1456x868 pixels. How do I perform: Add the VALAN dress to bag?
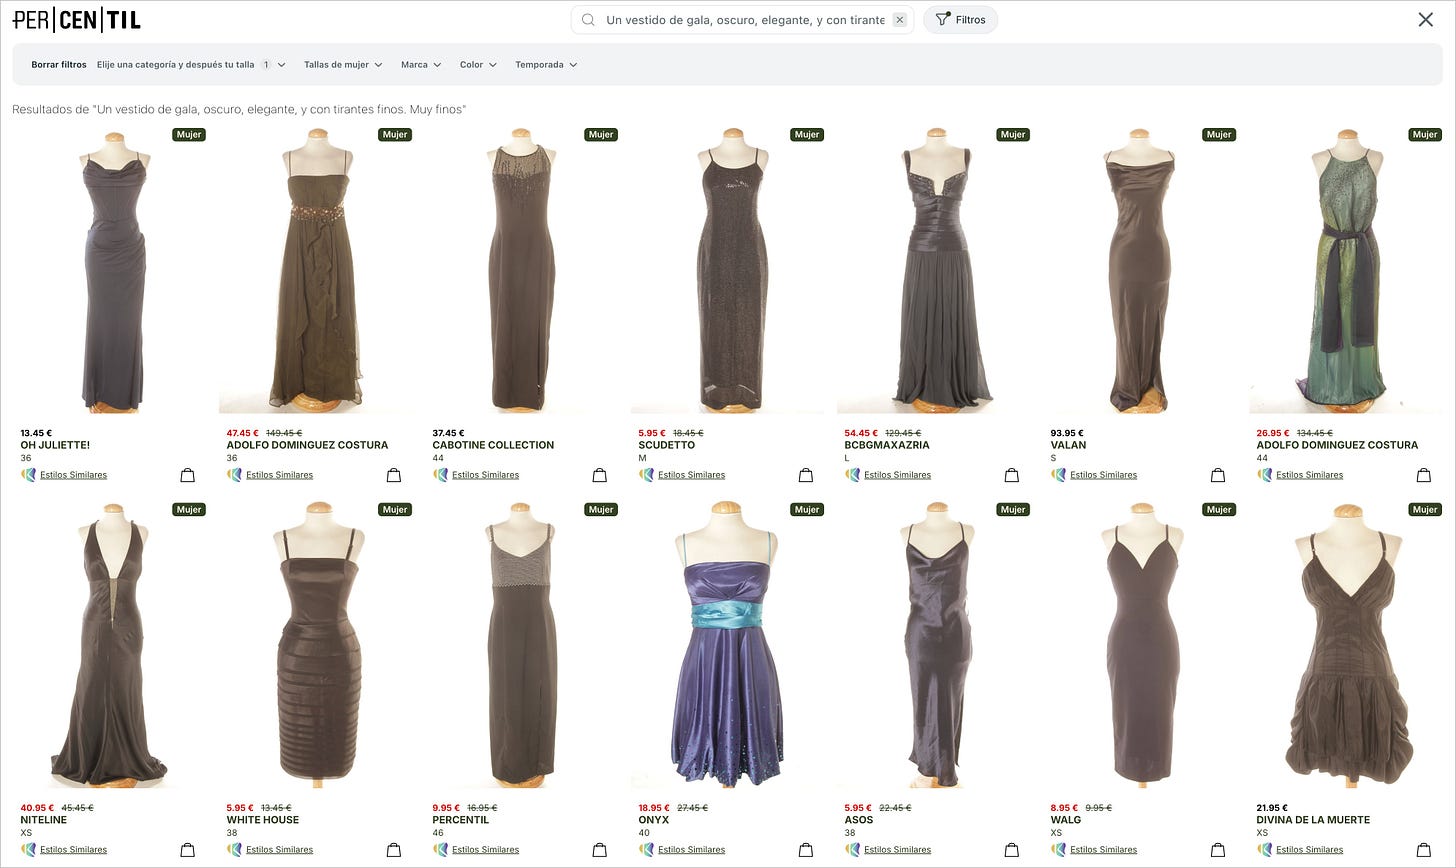(x=1218, y=475)
